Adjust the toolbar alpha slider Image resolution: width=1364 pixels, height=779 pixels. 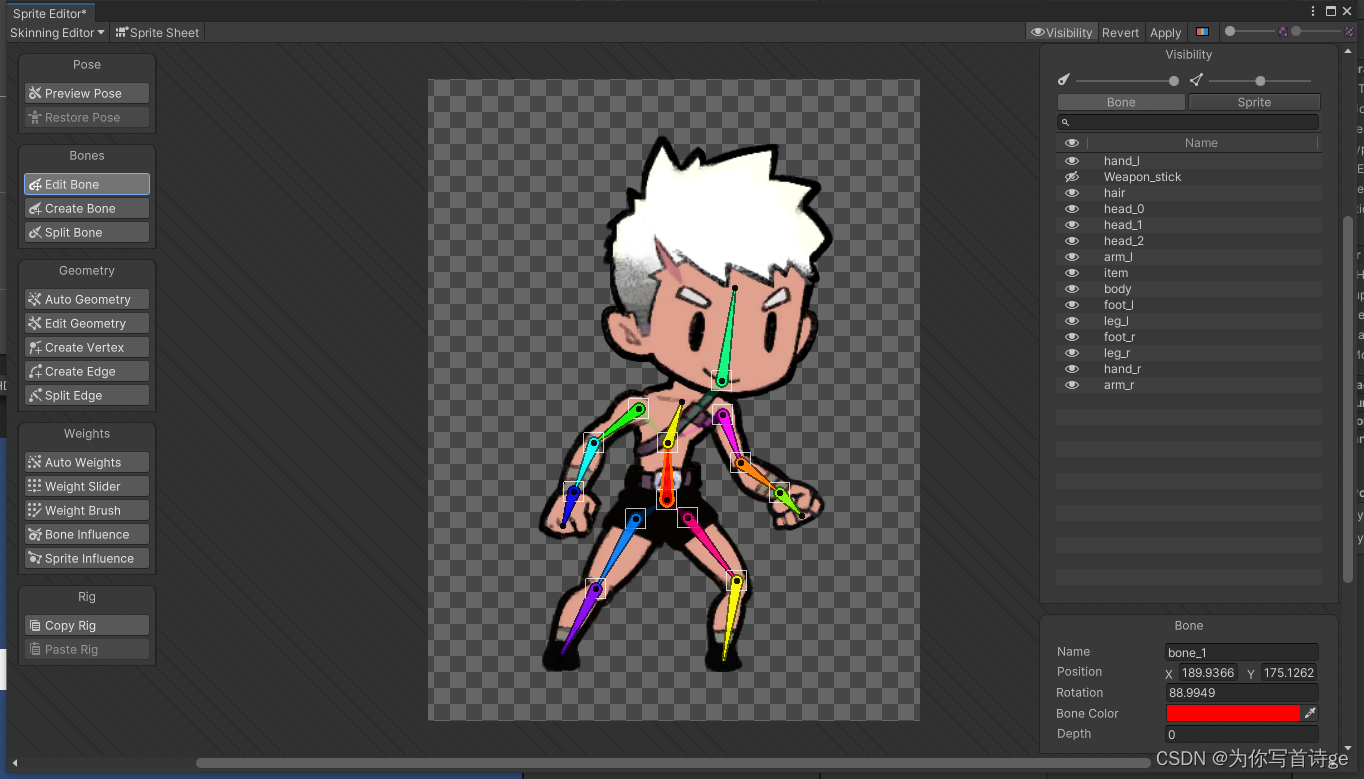1250,32
